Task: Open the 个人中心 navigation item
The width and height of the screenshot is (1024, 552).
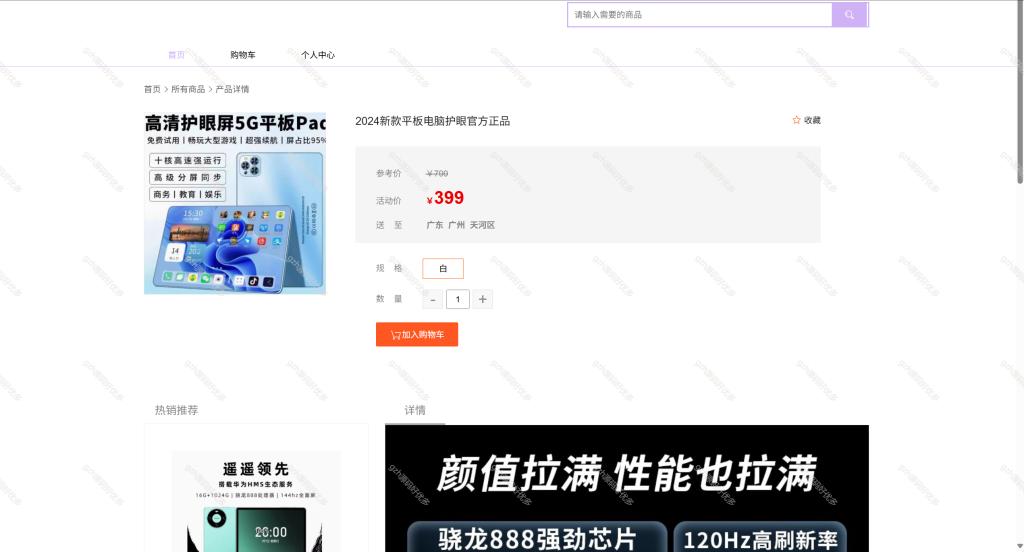Action: (318, 55)
